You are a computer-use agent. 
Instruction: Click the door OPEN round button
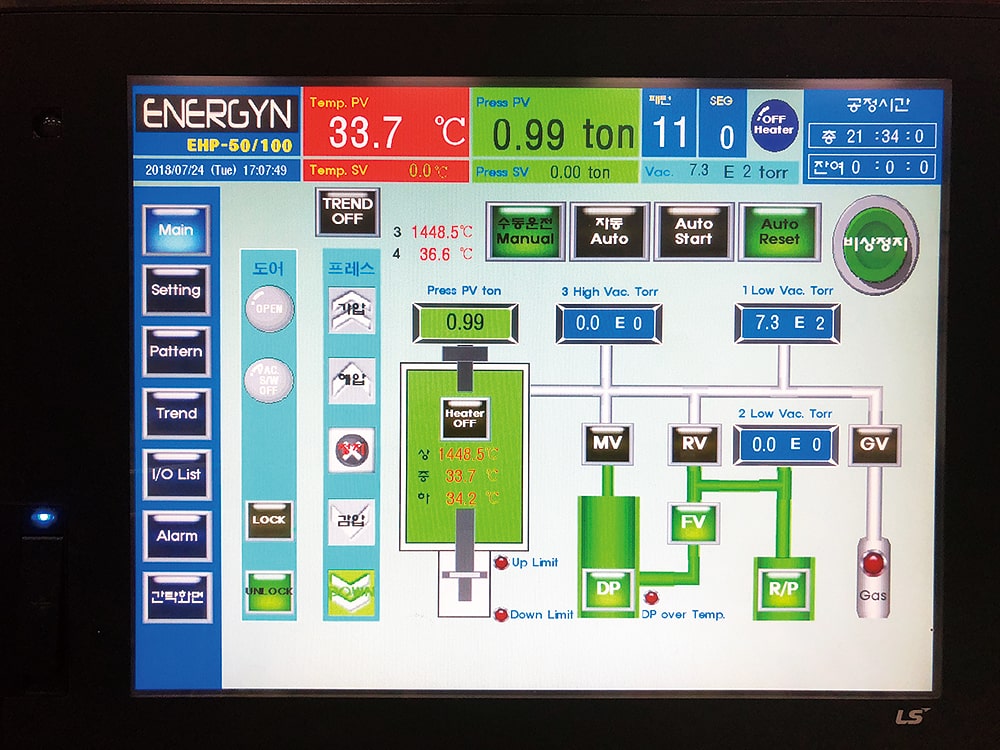(269, 309)
